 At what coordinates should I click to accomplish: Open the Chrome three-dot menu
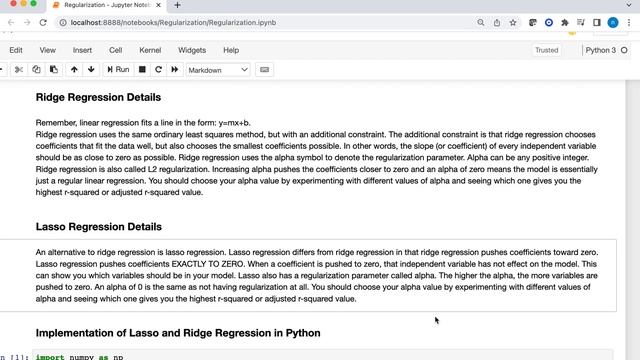(629, 22)
